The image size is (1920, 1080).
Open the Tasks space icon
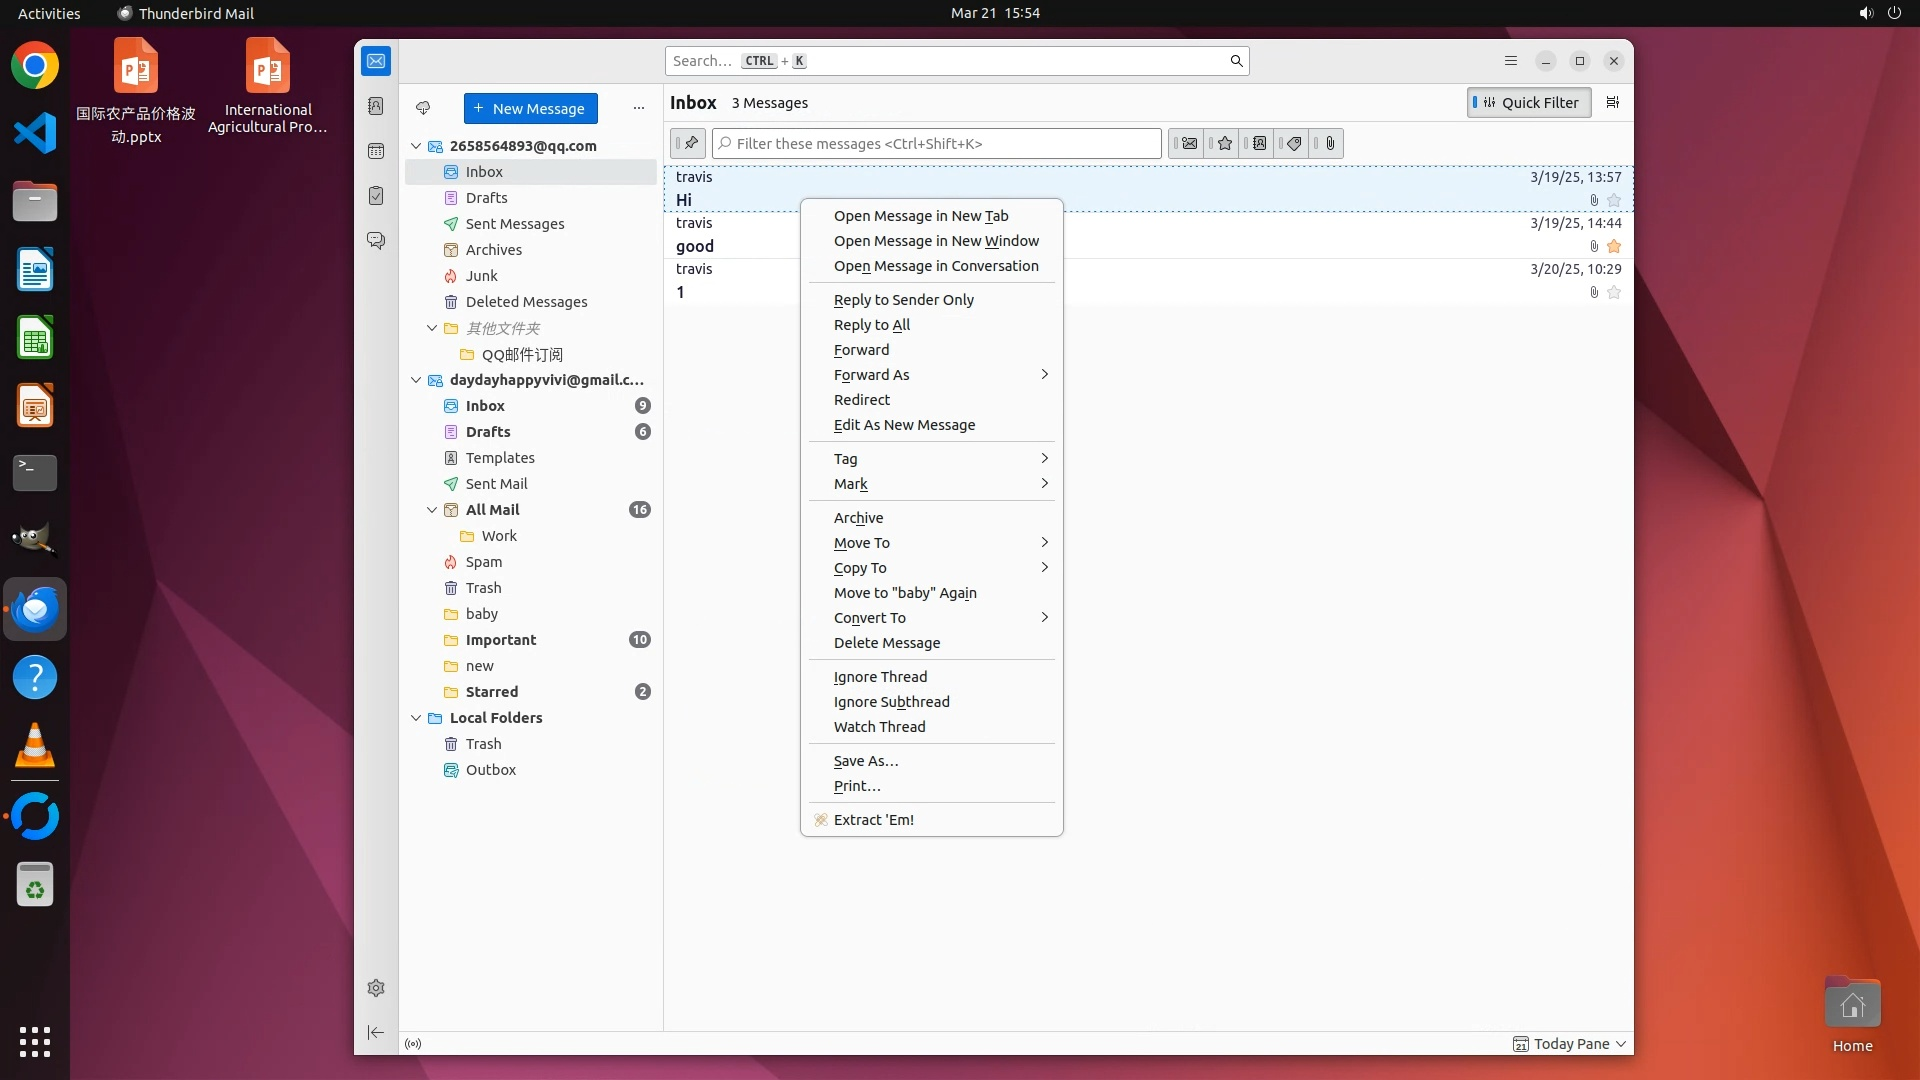pyautogui.click(x=376, y=196)
